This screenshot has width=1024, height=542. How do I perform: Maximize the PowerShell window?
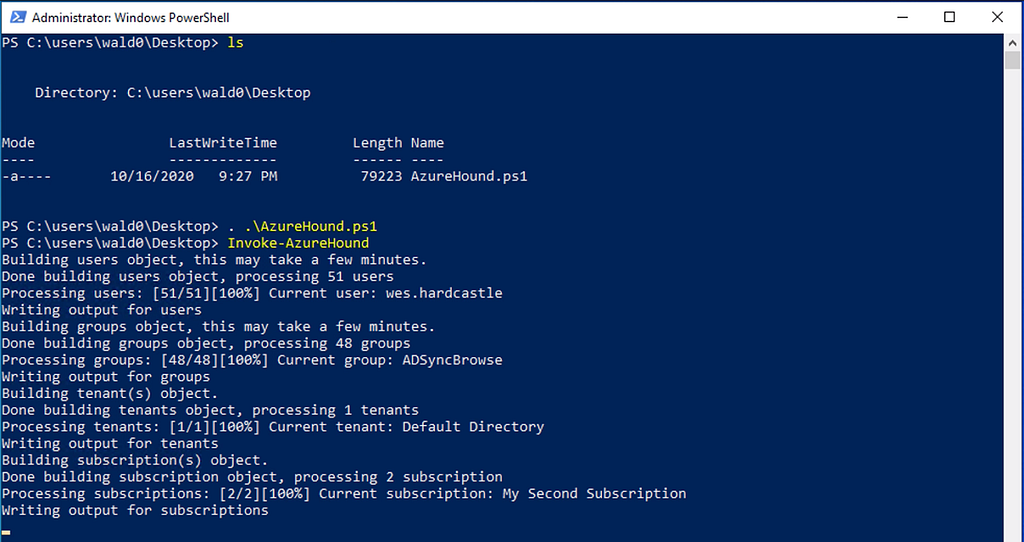[x=950, y=17]
